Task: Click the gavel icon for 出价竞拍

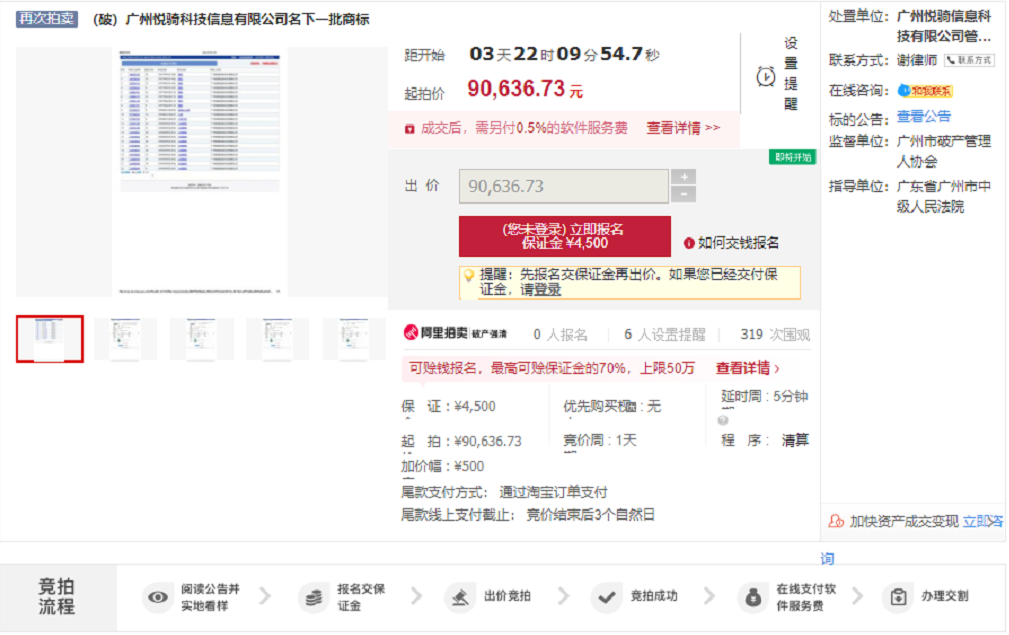Action: pyautogui.click(x=459, y=598)
